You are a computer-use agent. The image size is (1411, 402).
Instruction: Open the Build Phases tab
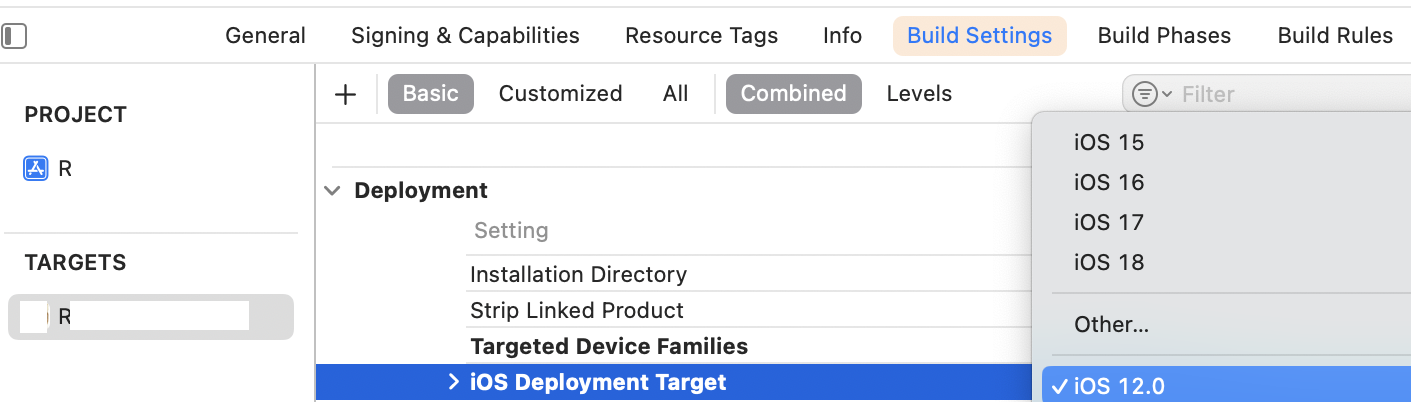tap(1164, 36)
